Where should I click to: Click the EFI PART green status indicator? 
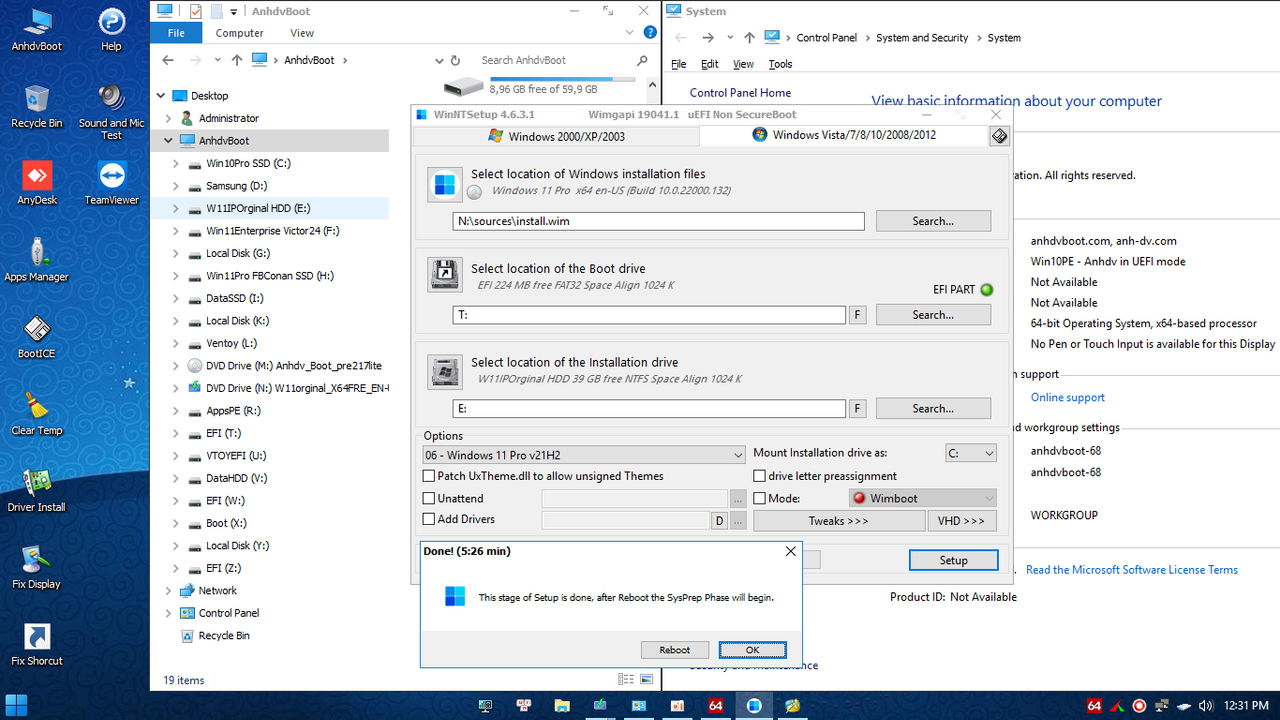pyautogui.click(x=987, y=289)
